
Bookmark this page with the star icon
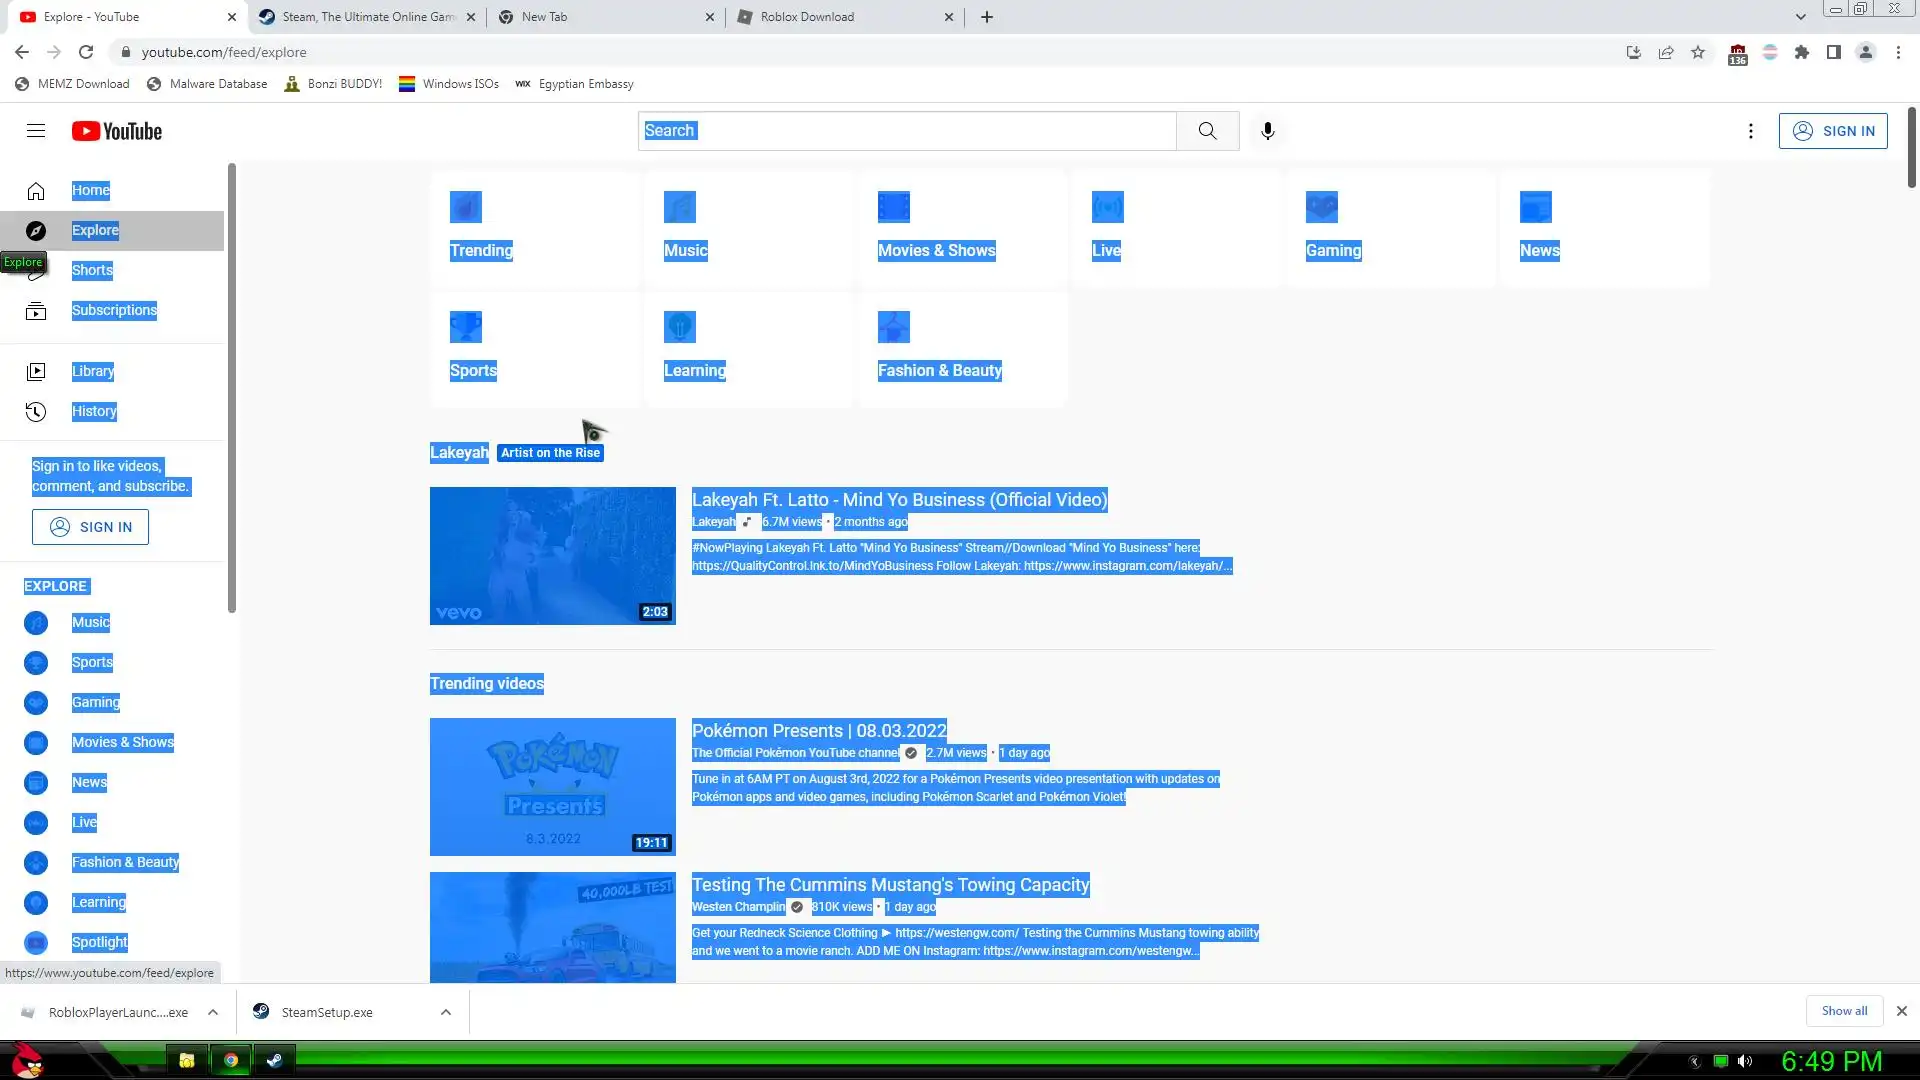point(1698,52)
